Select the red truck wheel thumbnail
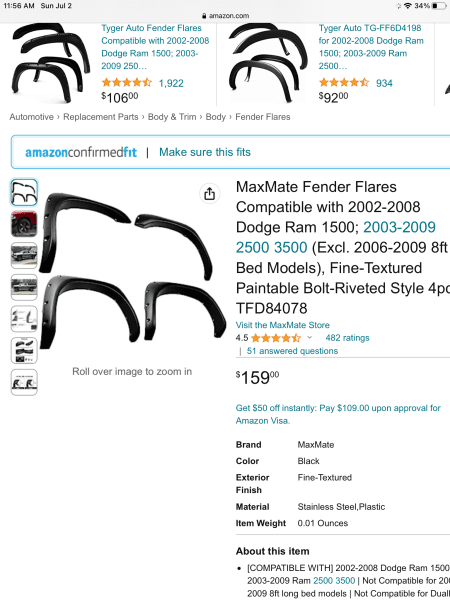450x600 pixels. point(24,224)
